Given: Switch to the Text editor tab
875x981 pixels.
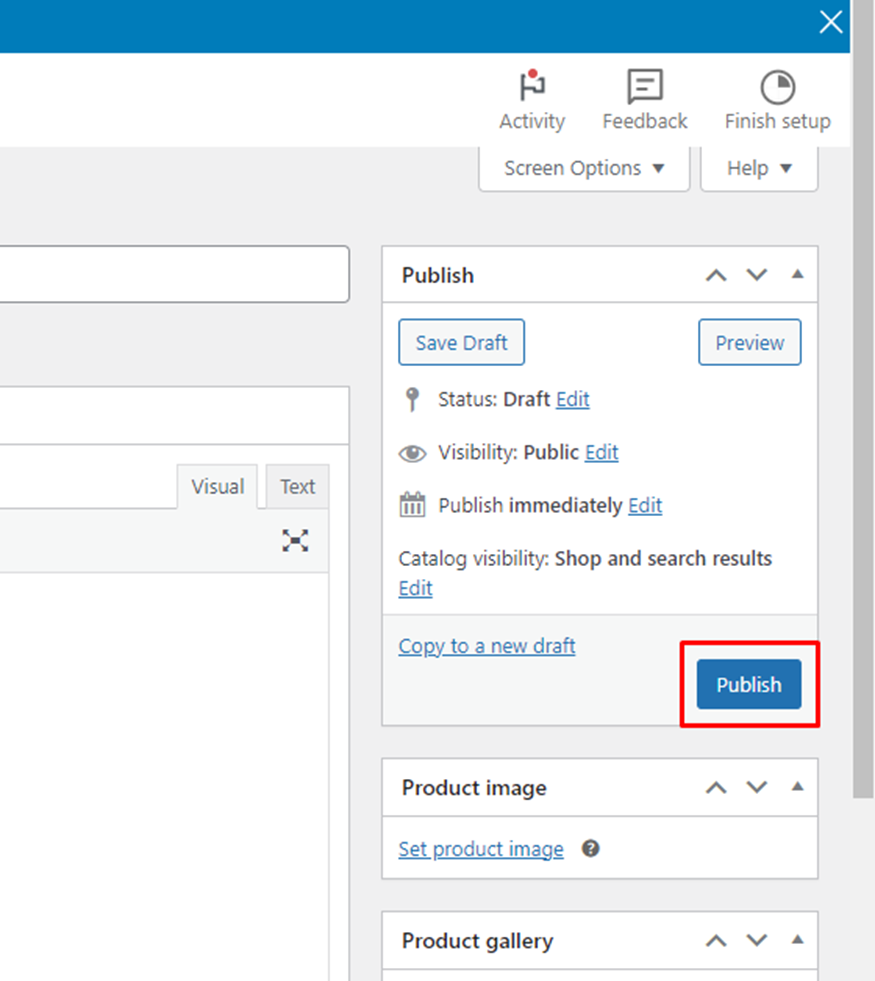Looking at the screenshot, I should point(297,487).
